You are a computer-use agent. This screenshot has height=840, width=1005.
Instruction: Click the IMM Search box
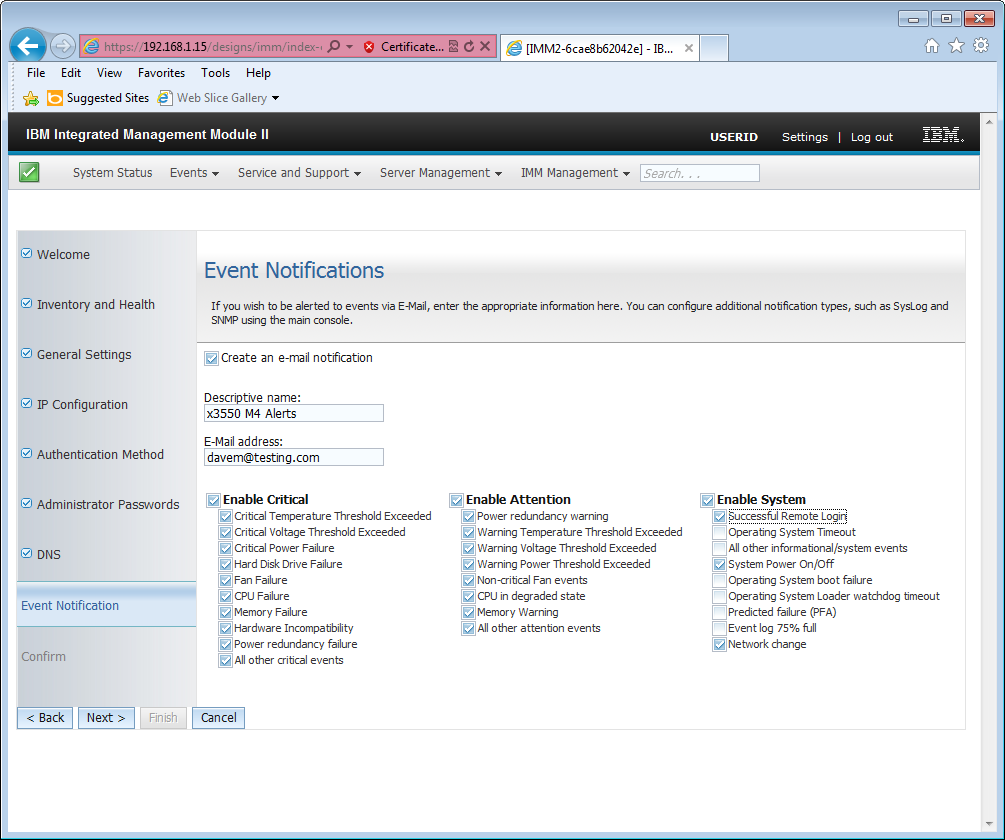(x=699, y=173)
